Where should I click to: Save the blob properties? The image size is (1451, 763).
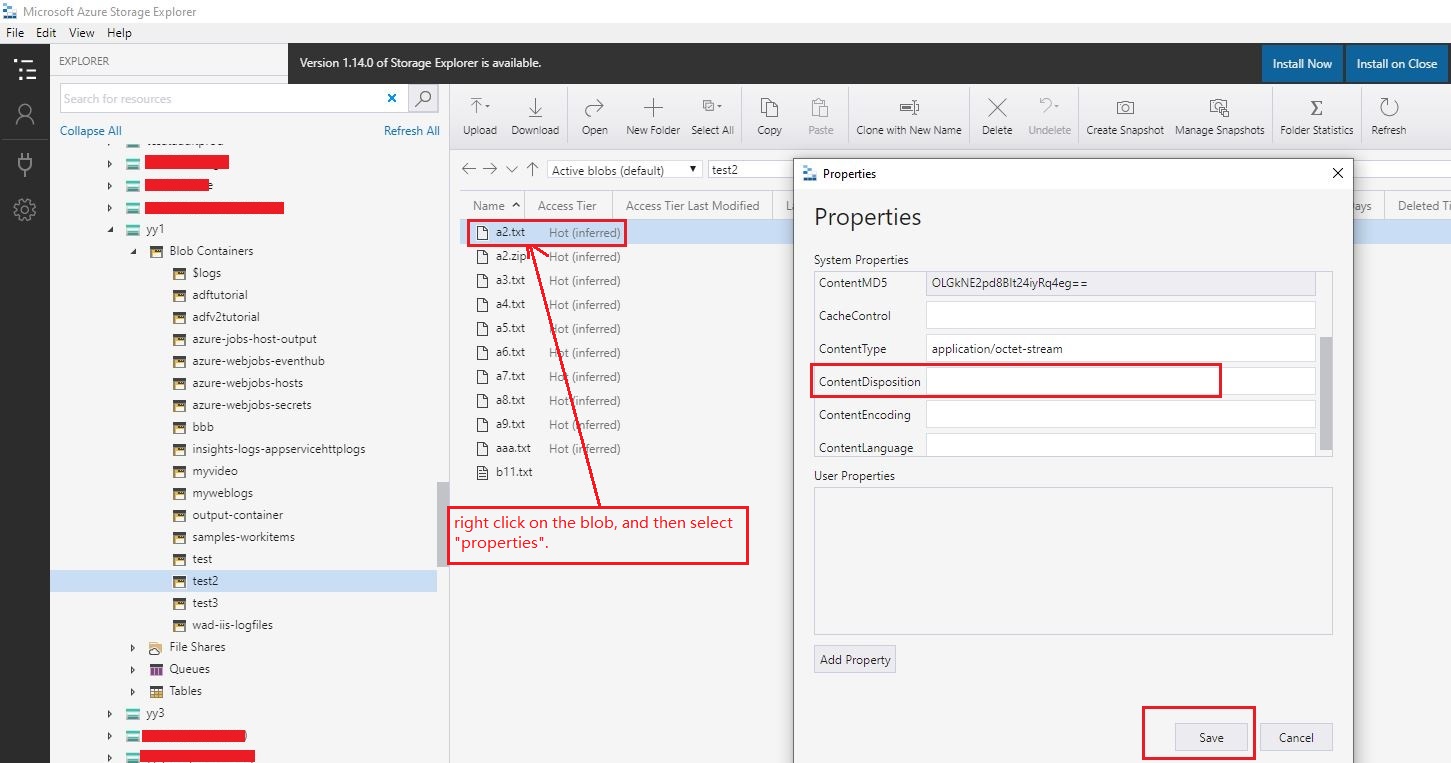pyautogui.click(x=1211, y=737)
